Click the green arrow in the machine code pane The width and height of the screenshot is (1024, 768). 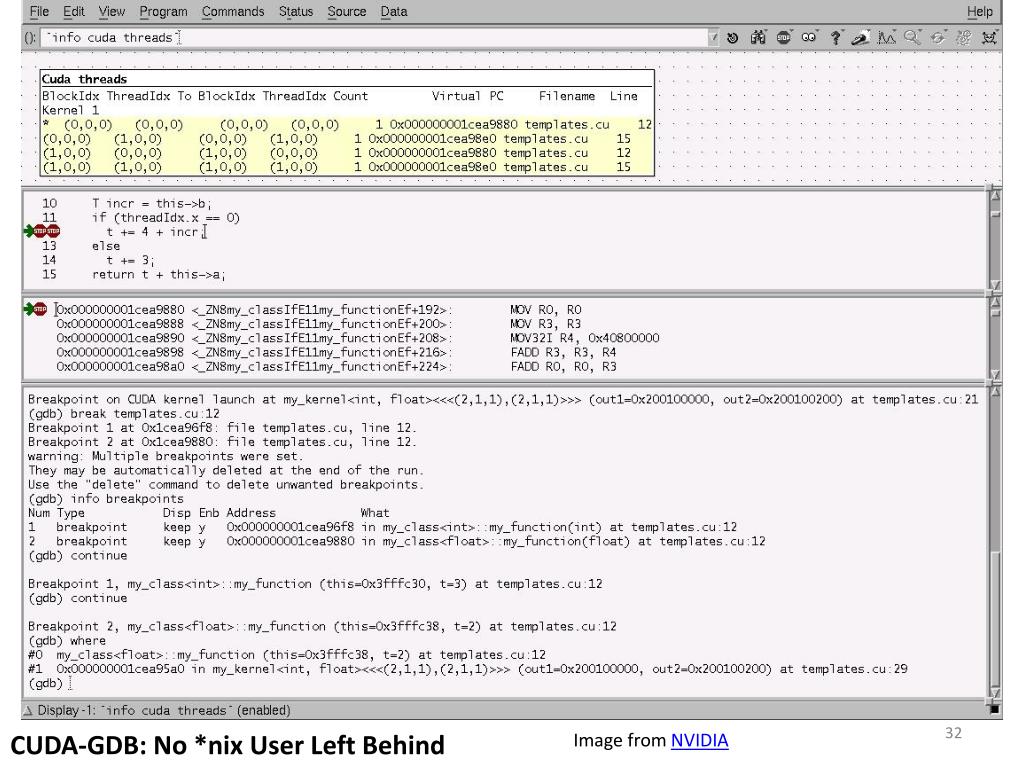(29, 309)
